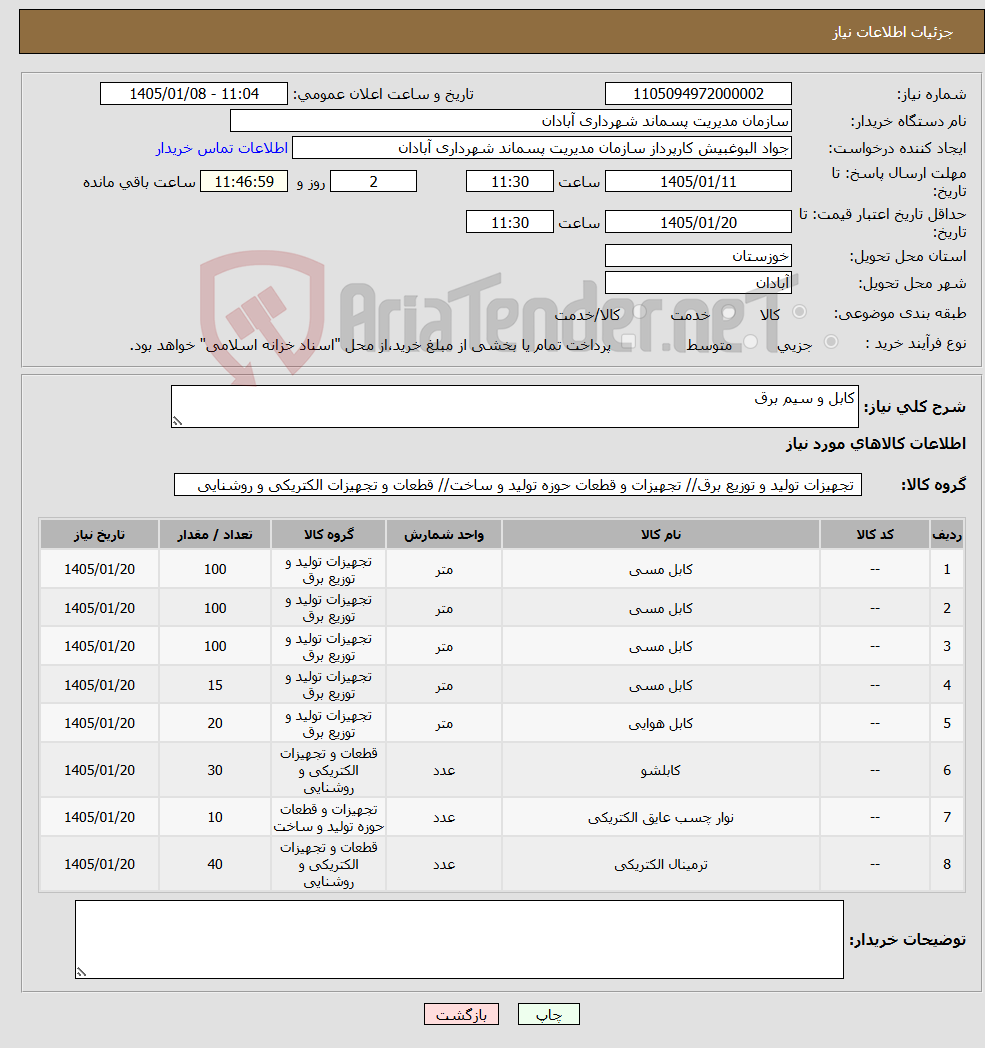Select the جزیی purchase type radio

point(831,342)
